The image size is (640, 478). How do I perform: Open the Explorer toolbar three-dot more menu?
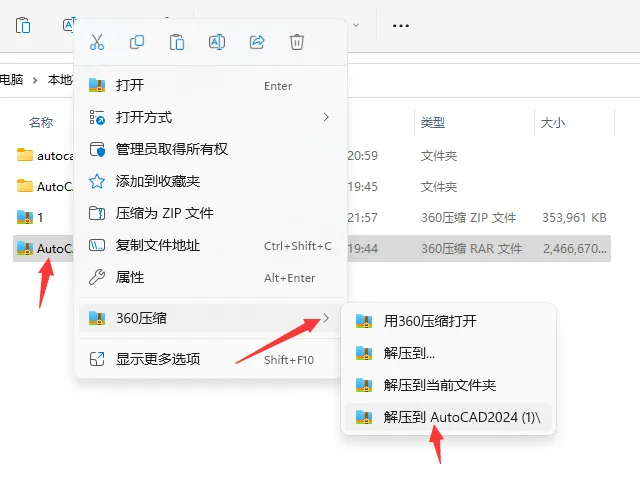[x=400, y=26]
